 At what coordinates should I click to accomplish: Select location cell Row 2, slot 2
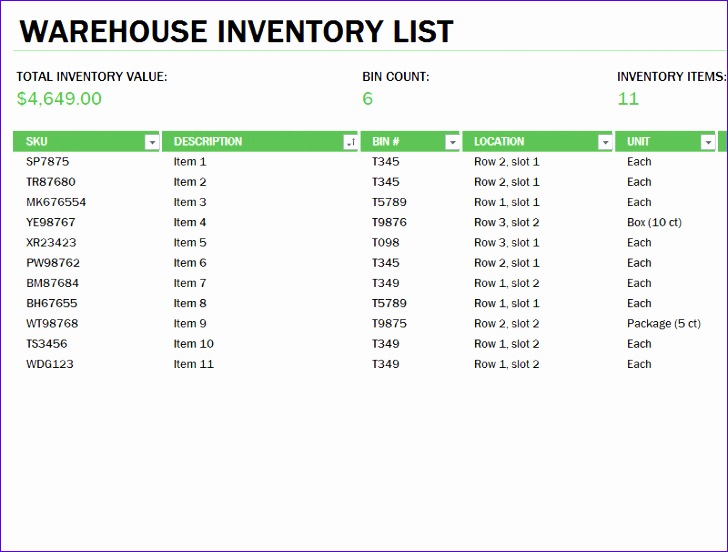tap(507, 324)
